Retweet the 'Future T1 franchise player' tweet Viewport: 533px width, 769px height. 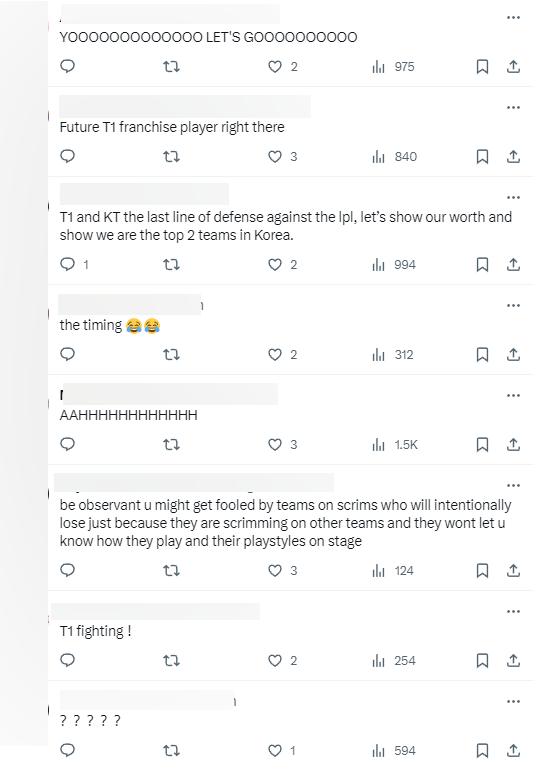171,156
